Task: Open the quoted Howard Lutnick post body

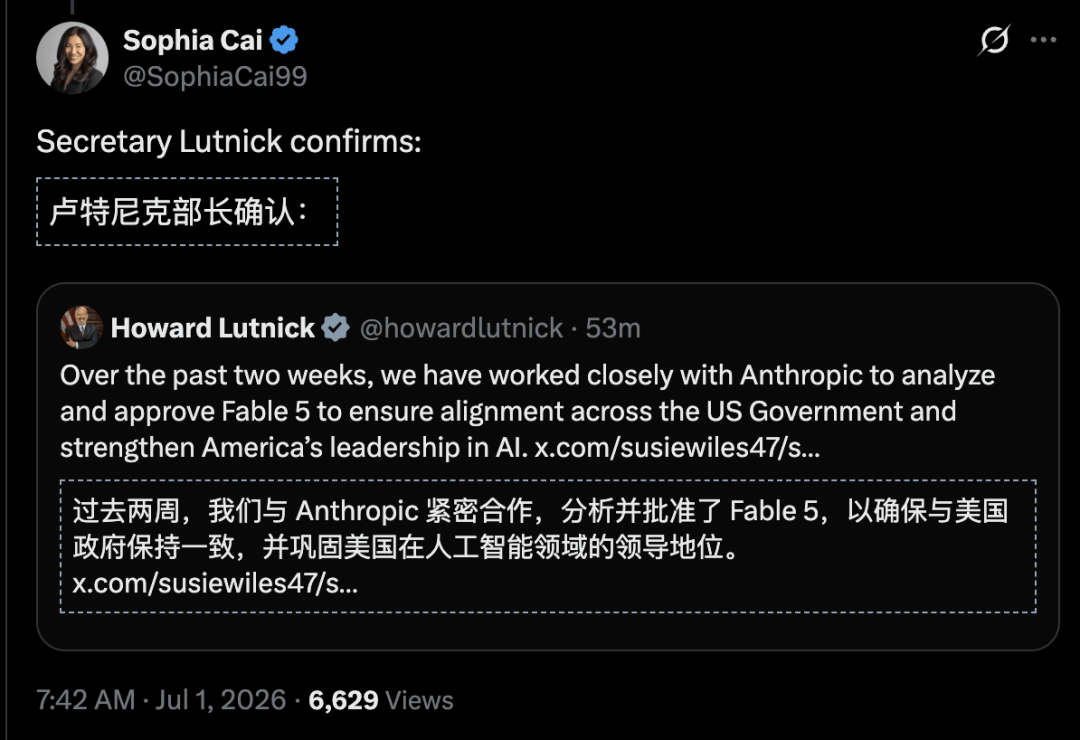Action: (x=528, y=411)
